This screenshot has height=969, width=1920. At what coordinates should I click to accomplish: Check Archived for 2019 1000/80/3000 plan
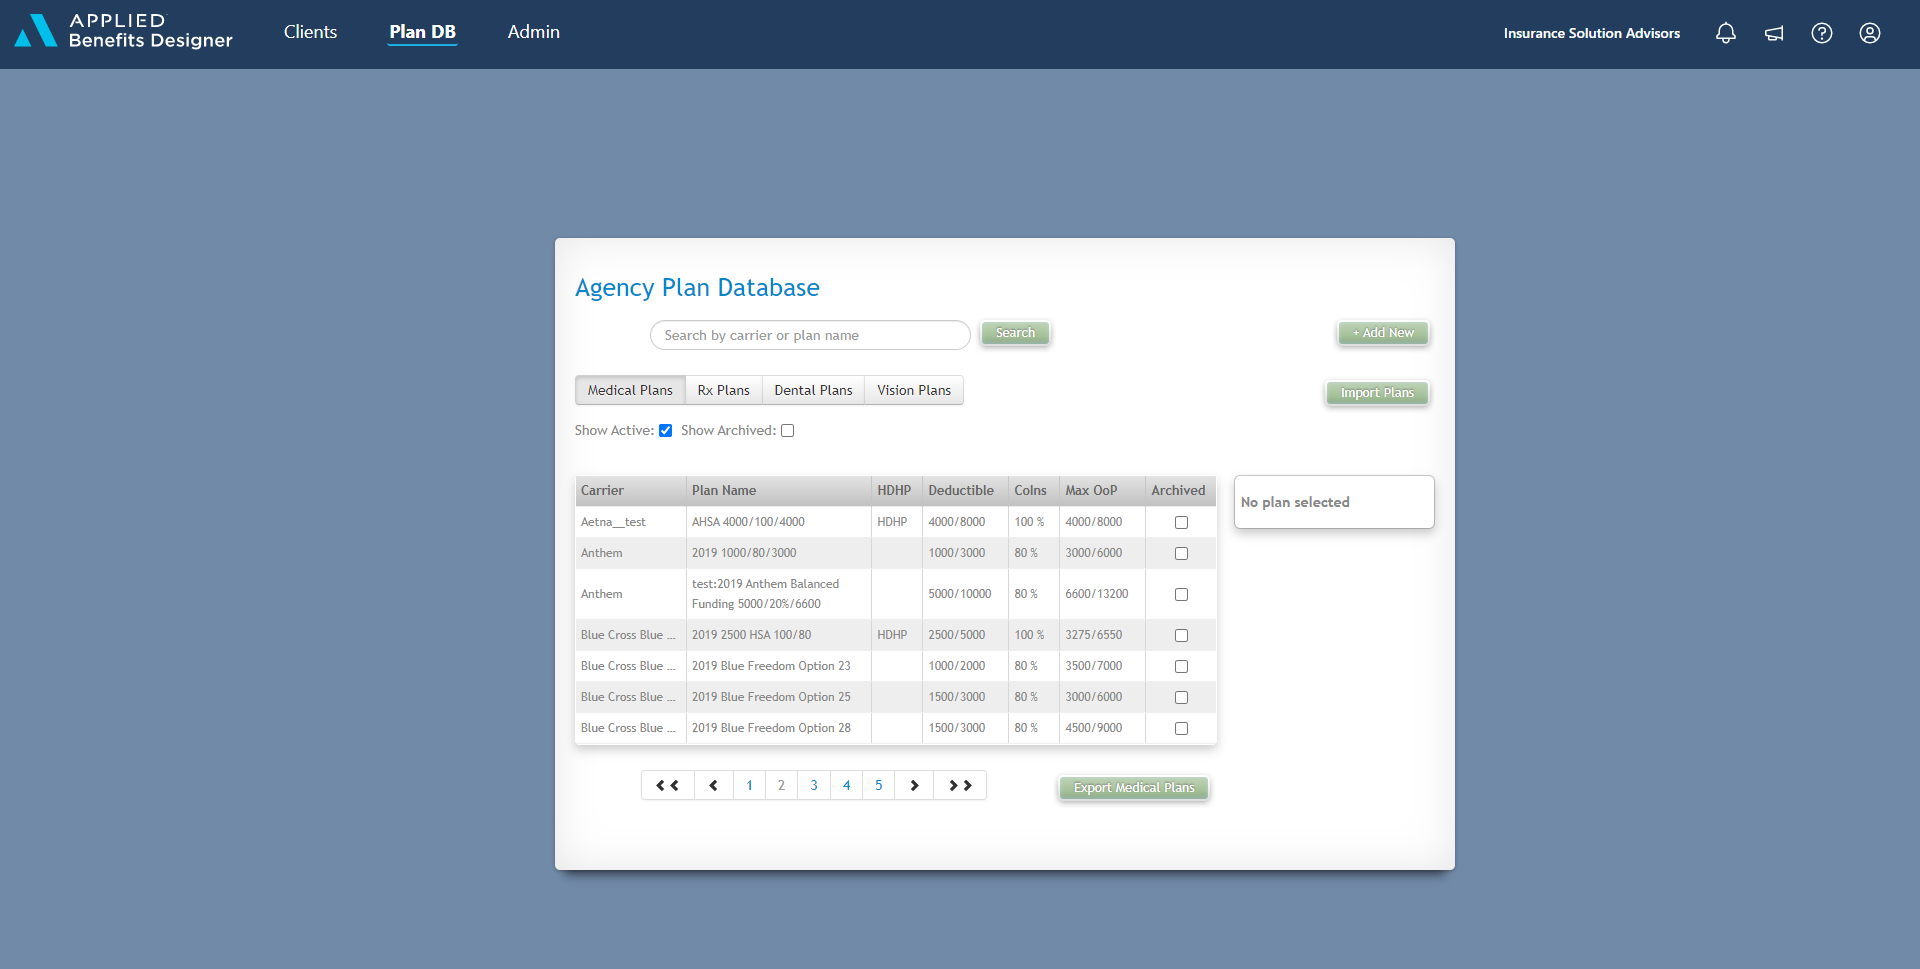tap(1181, 553)
